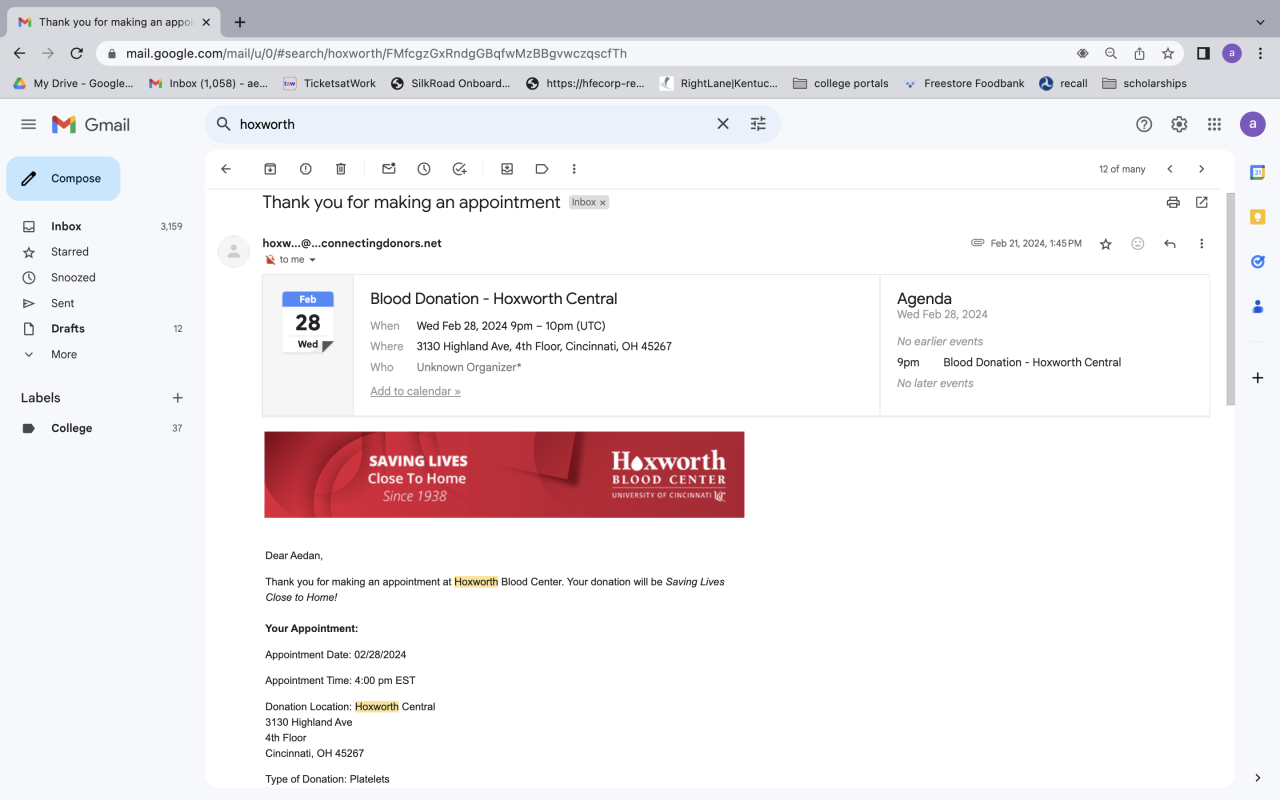Open Google apps grid
This screenshot has width=1280, height=800.
[x=1214, y=124]
